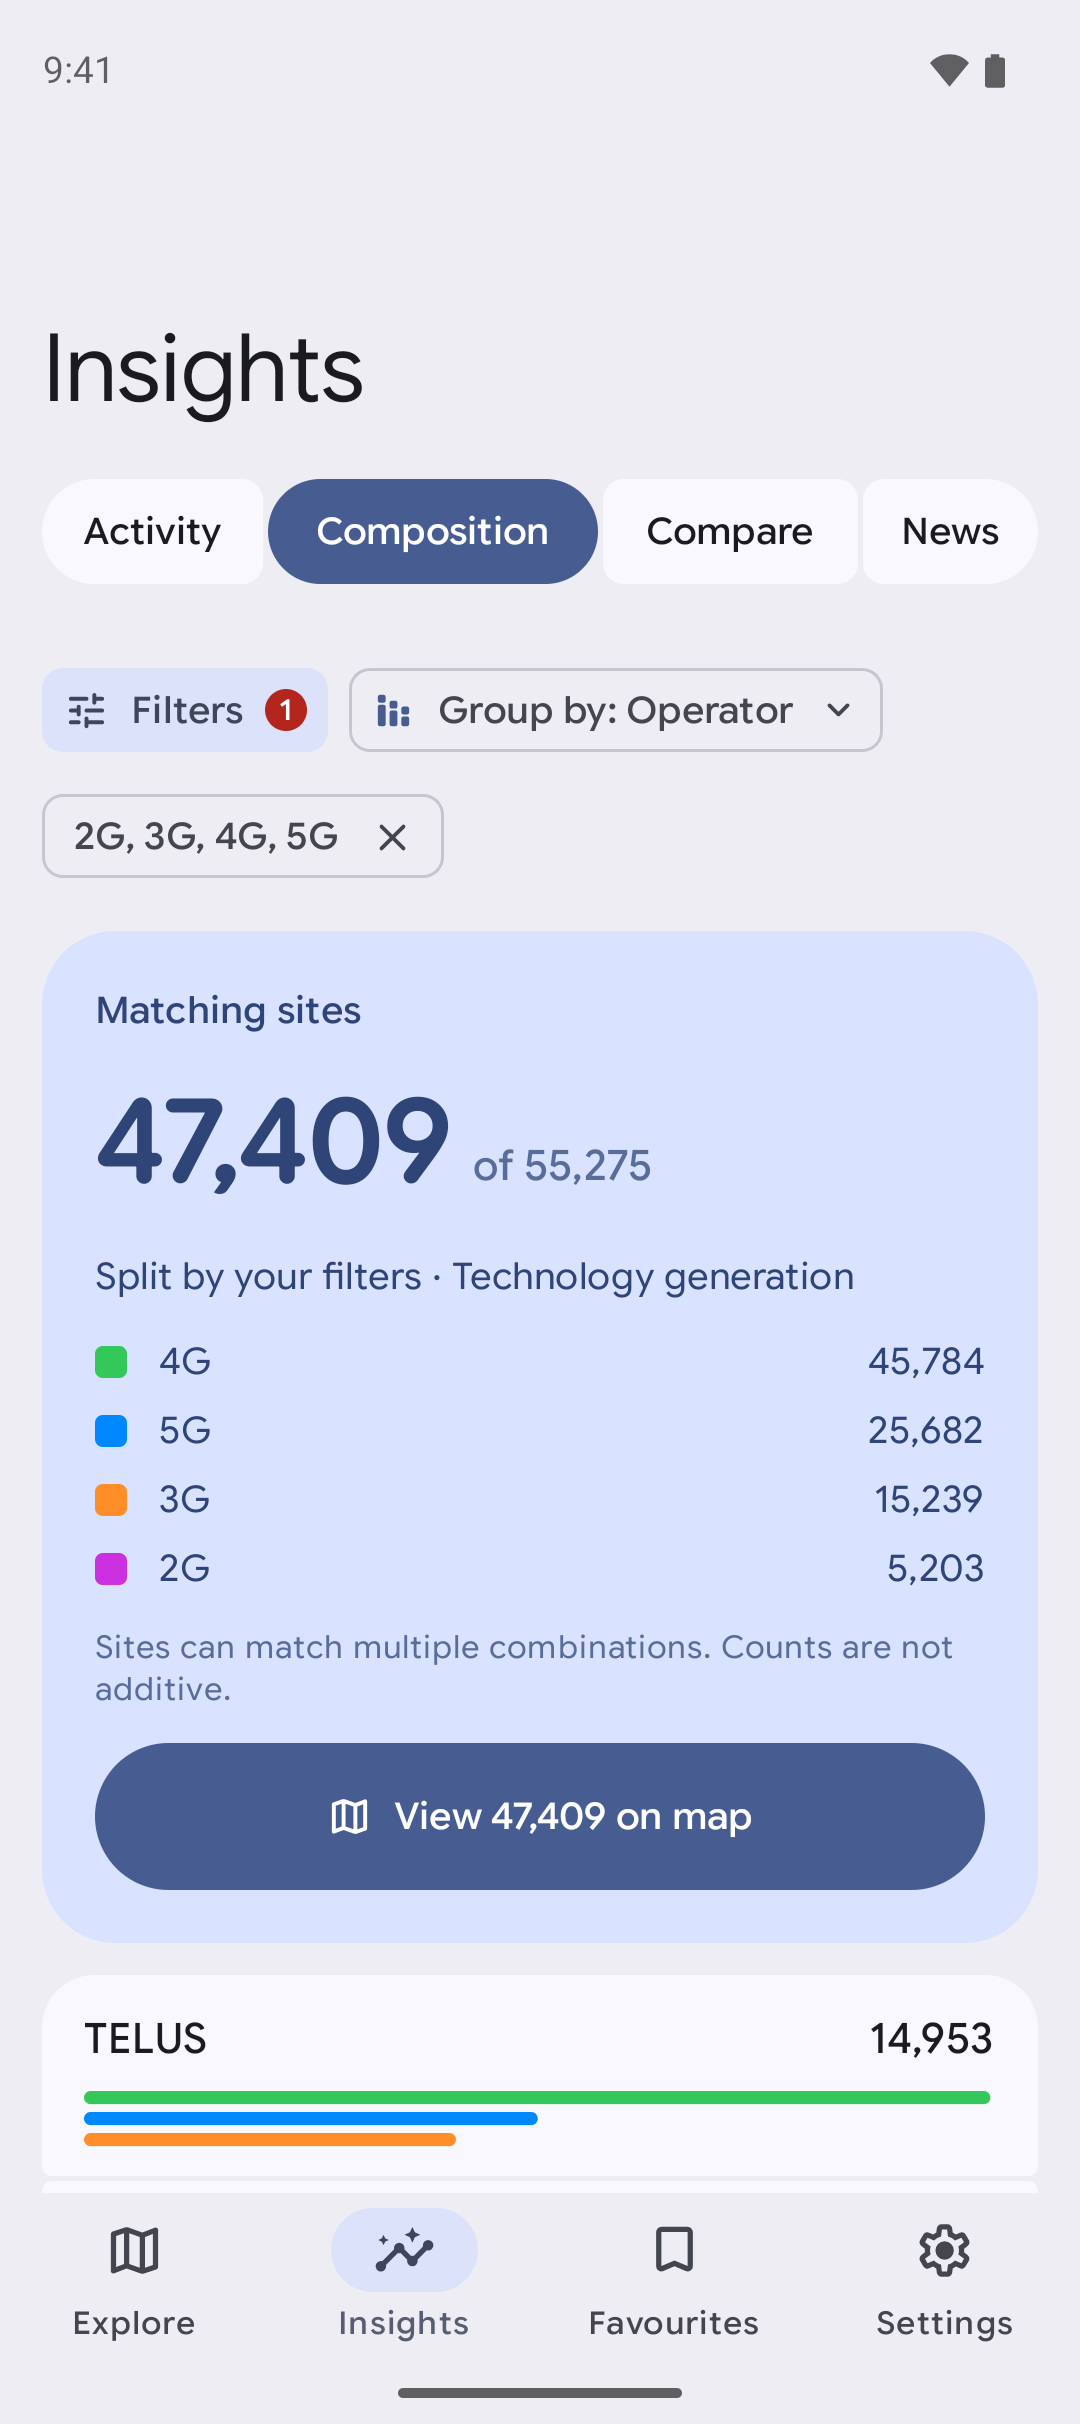
Task: Click the orange 3G color swatch
Action: tap(111, 1500)
